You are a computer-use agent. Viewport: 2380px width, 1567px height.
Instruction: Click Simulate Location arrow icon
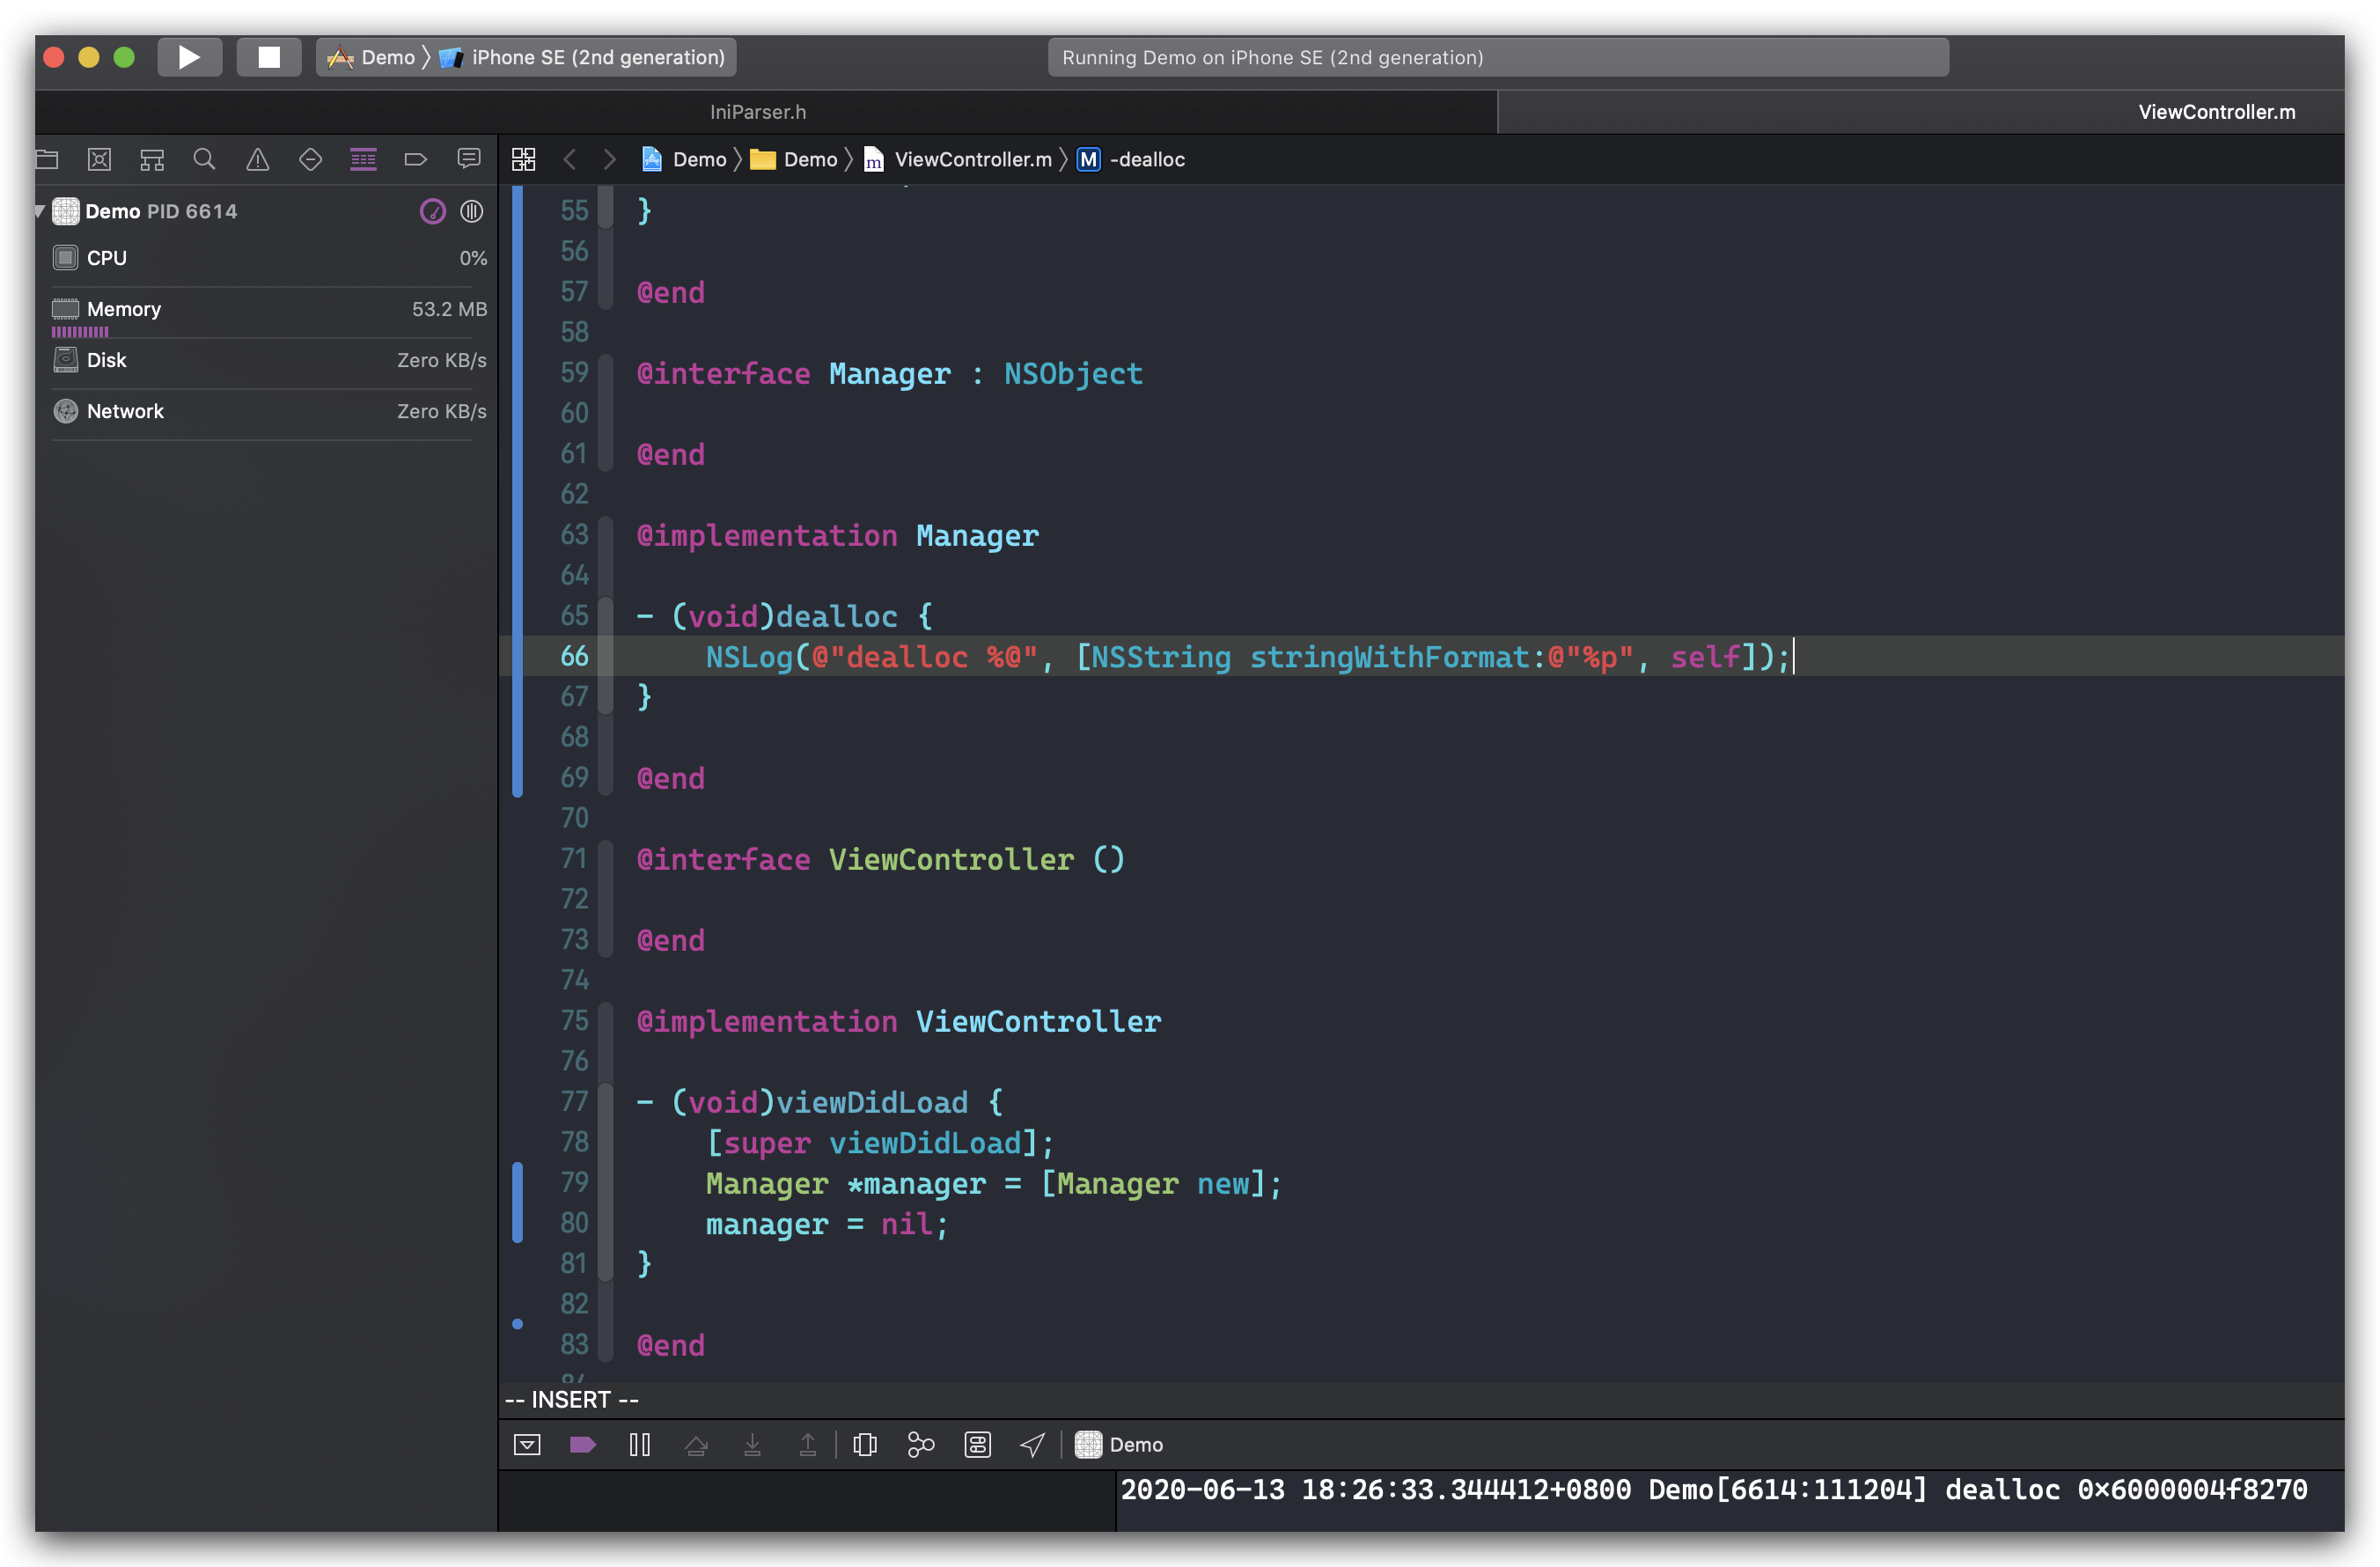pos(1032,1444)
